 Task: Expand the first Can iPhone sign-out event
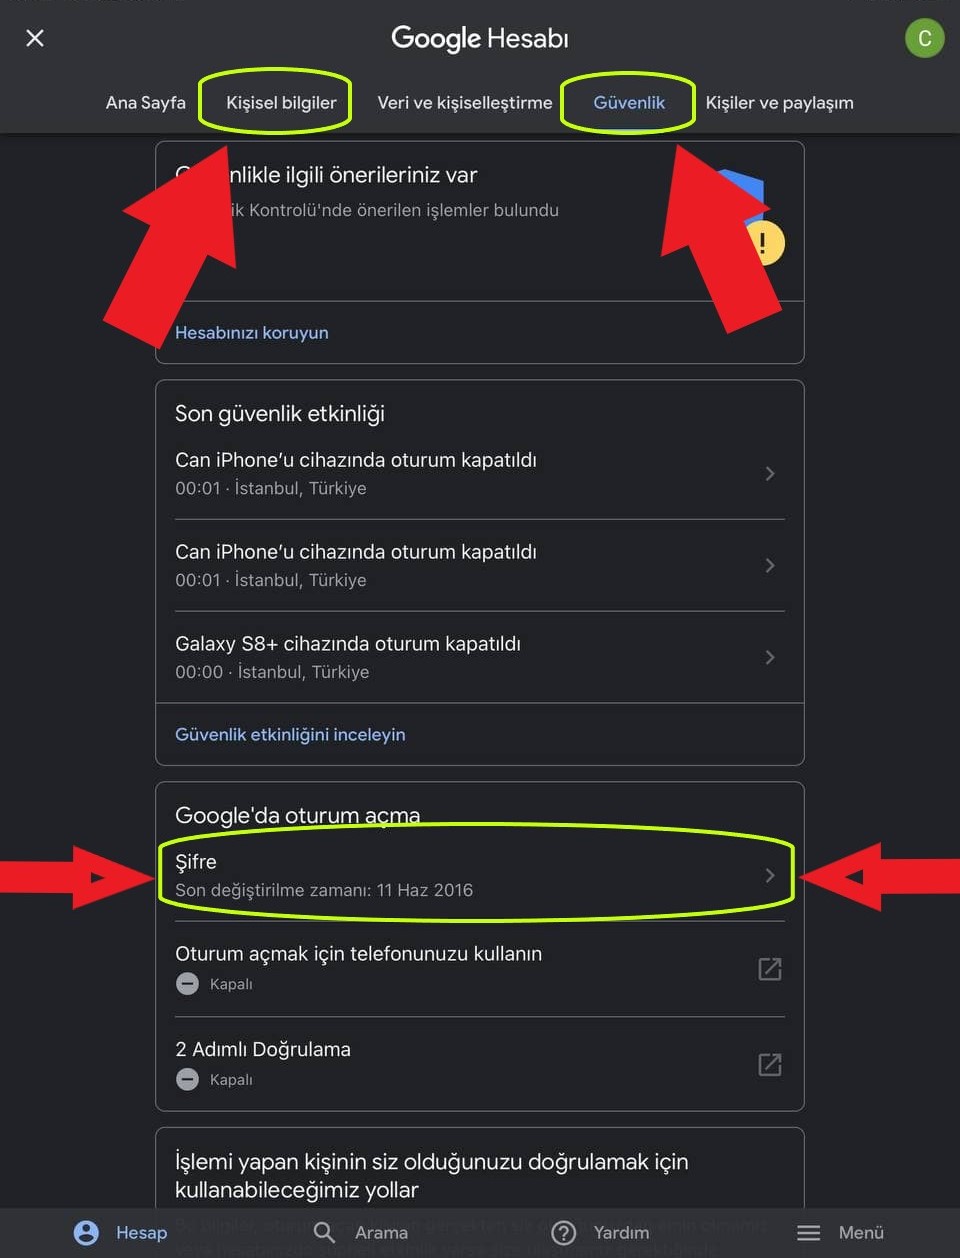tap(769, 473)
